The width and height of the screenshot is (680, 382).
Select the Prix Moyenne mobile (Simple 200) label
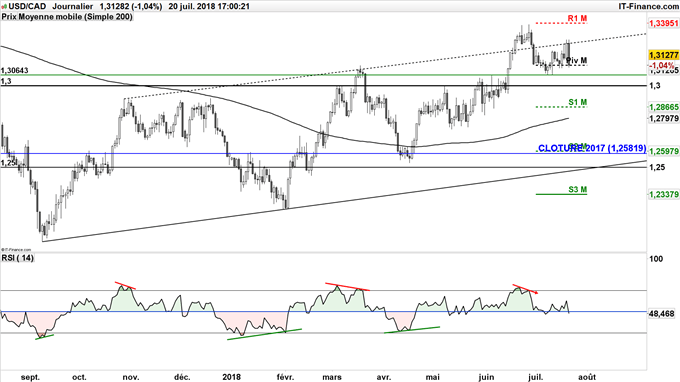coord(67,16)
